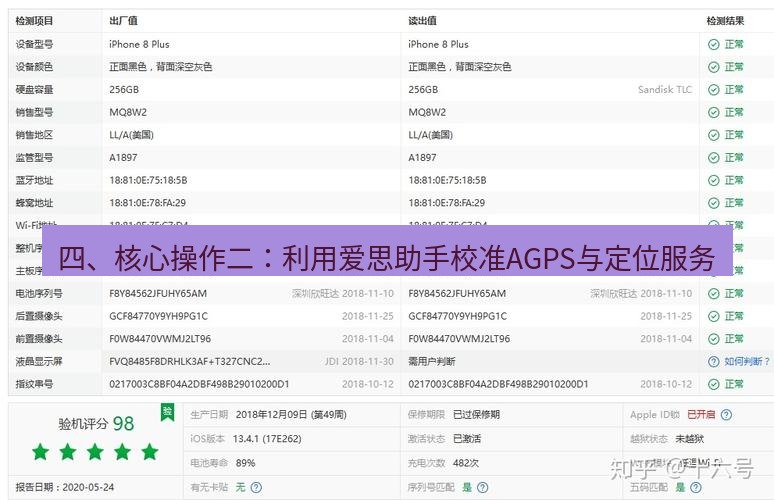Image resolution: width=774 pixels, height=500 pixels.
Task: Click the green check icon for 监管型号 row
Action: [x=713, y=158]
